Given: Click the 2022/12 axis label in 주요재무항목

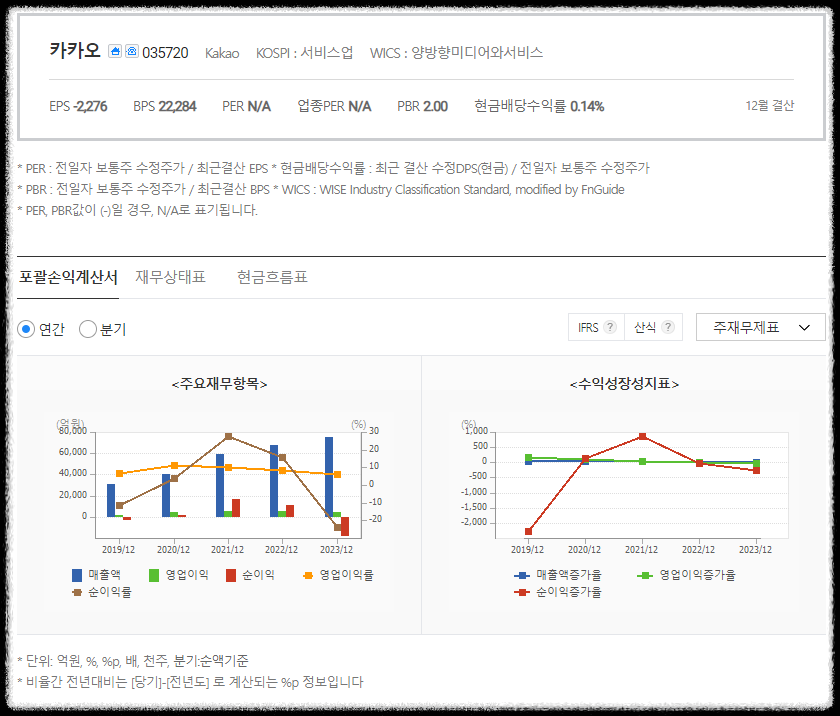Looking at the screenshot, I should coord(281,549).
